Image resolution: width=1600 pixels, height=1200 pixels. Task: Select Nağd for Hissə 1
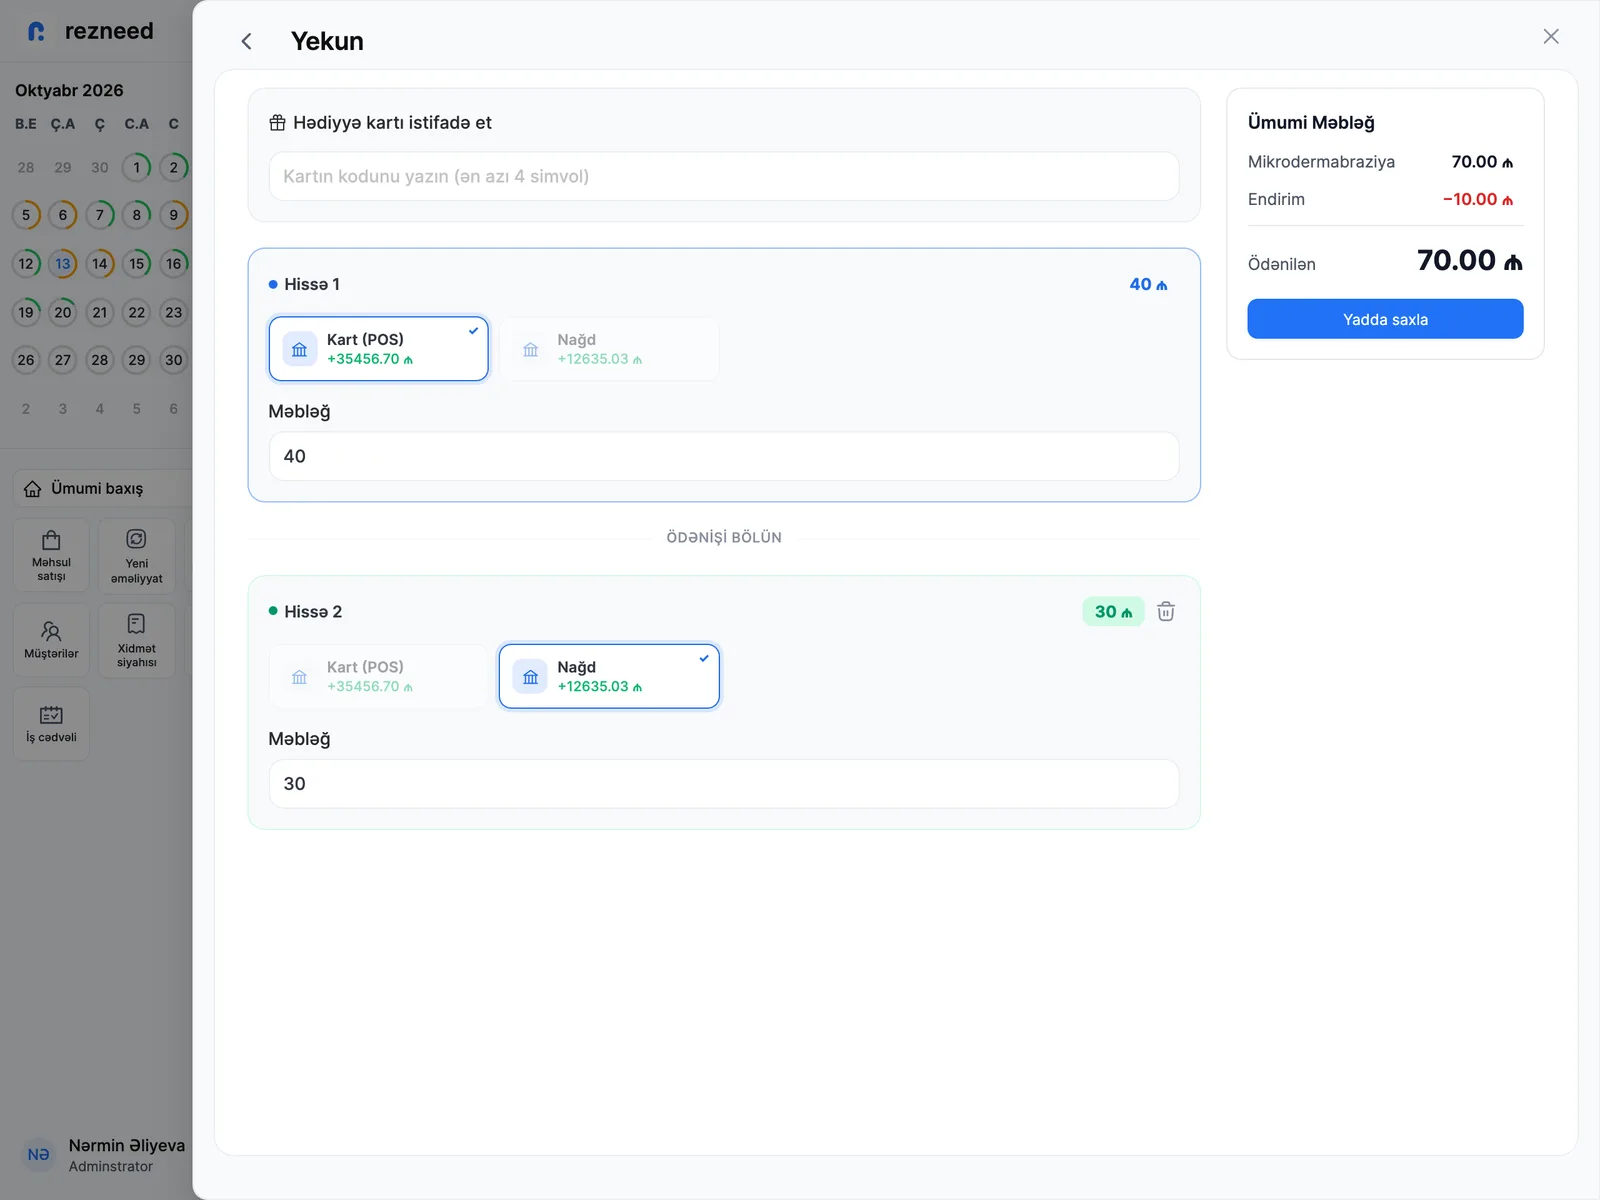point(609,349)
